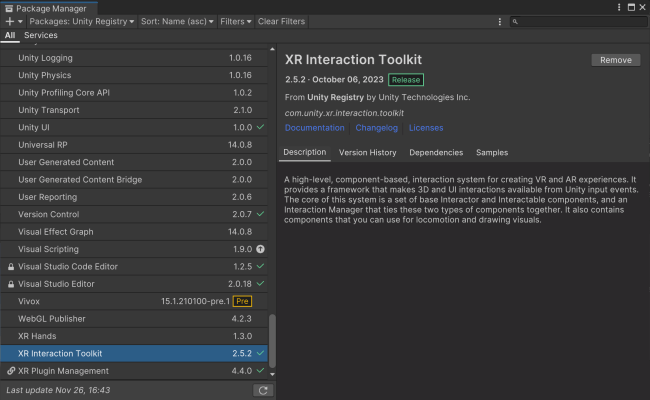Select the Universal RP package
The image size is (650, 400).
point(134,145)
